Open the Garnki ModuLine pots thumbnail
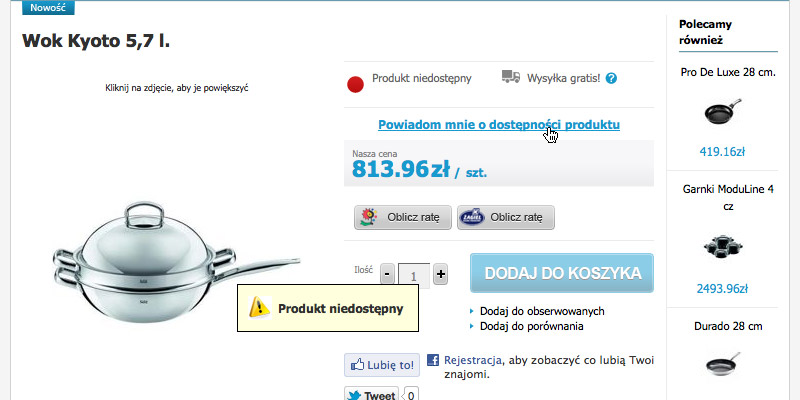Screen dimensions: 800x400 click(723, 247)
